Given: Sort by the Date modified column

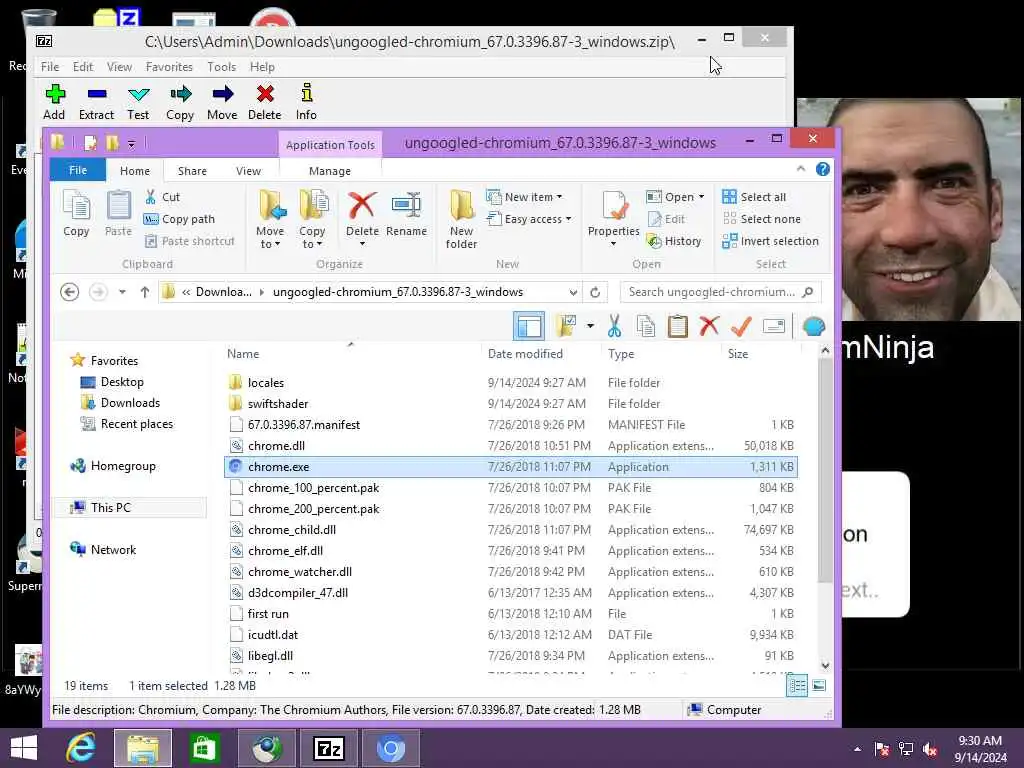Looking at the screenshot, I should tap(525, 353).
